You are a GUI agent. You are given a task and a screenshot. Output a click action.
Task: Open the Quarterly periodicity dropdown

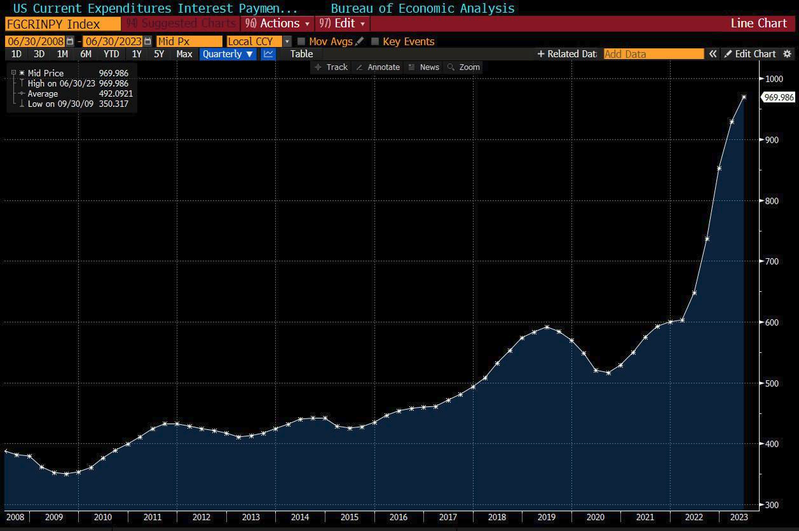click(x=227, y=54)
